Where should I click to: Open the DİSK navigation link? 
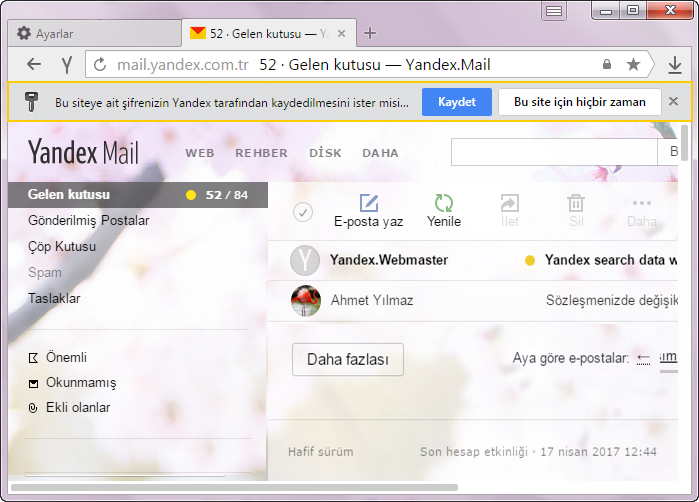[x=325, y=153]
